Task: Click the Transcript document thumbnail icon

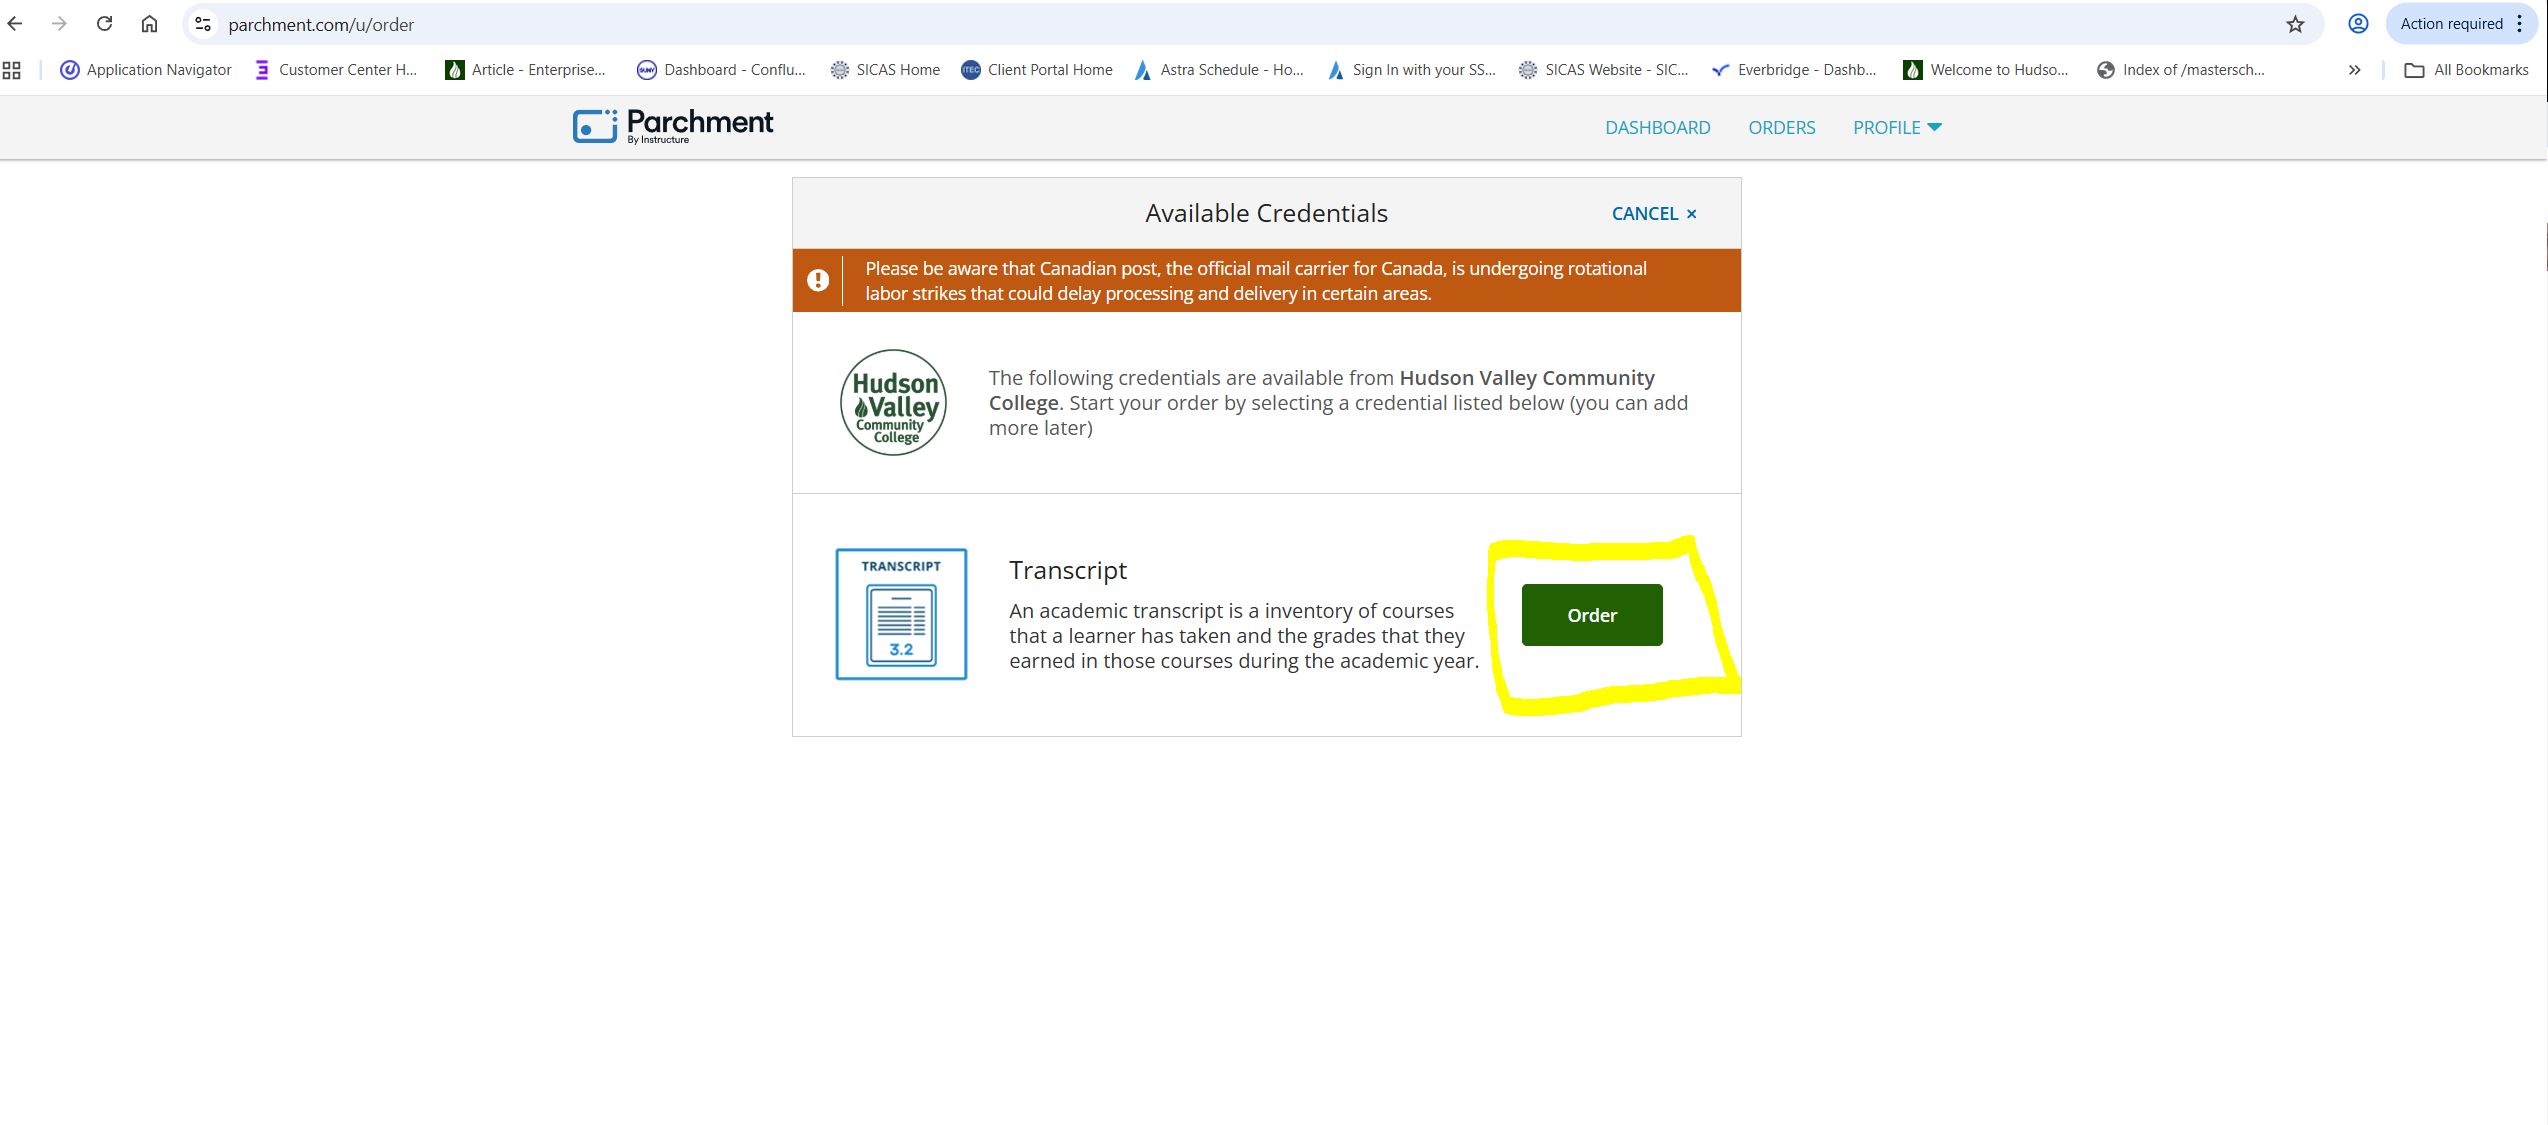Action: pyautogui.click(x=900, y=614)
